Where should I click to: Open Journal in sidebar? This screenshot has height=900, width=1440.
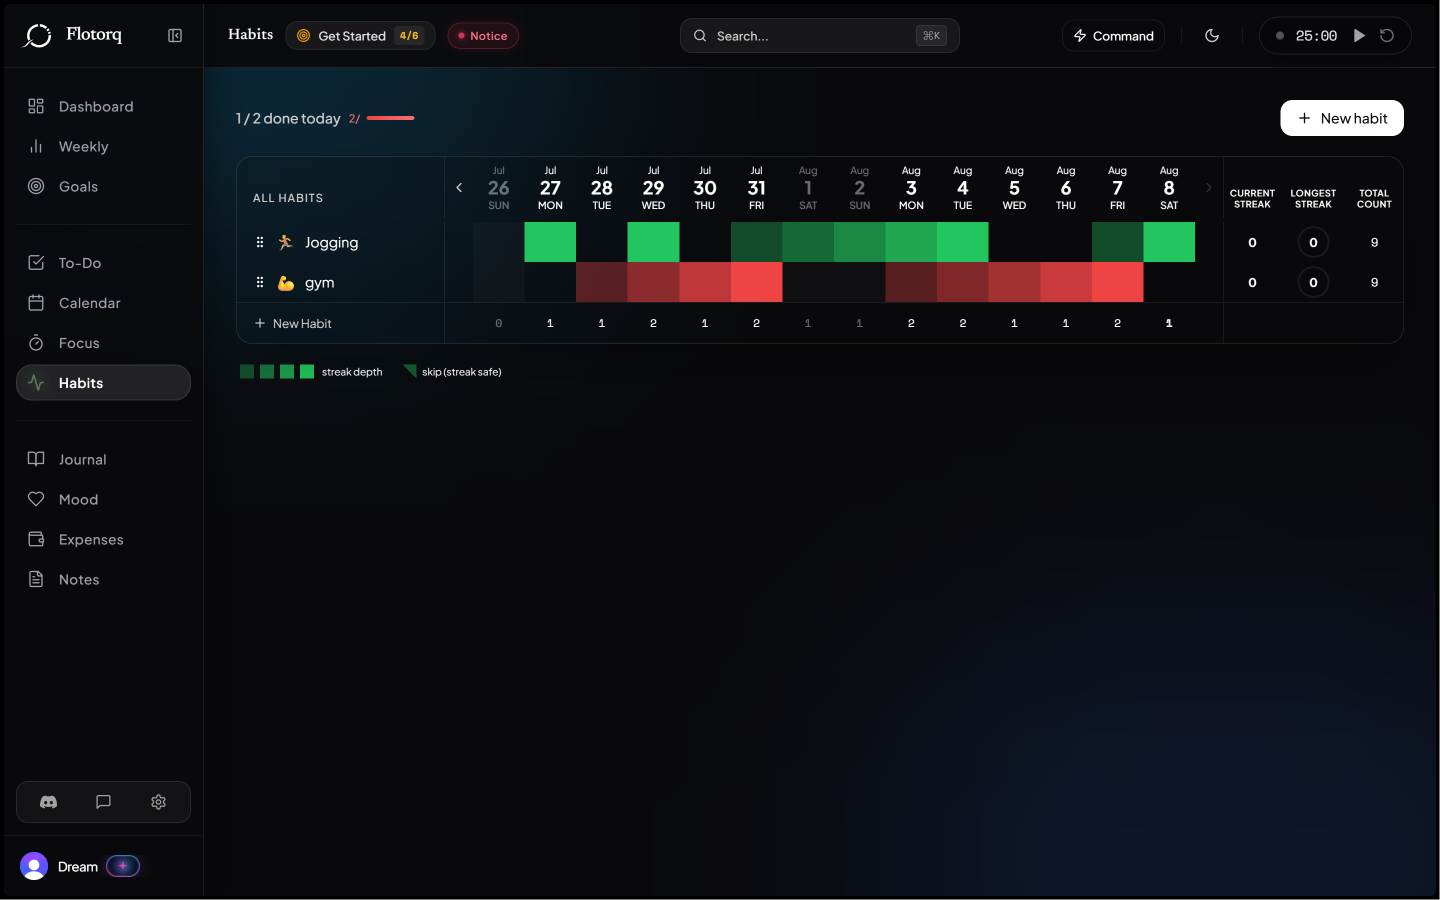click(x=103, y=460)
